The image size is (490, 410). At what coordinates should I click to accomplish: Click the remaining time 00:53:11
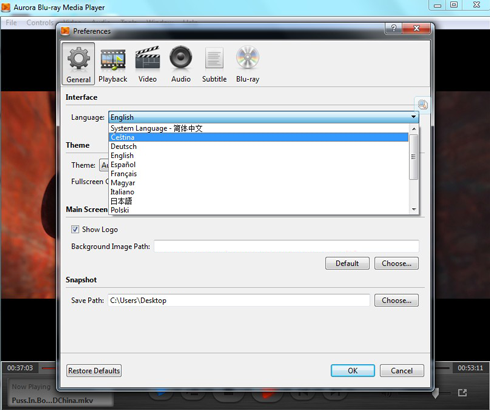coord(470,368)
